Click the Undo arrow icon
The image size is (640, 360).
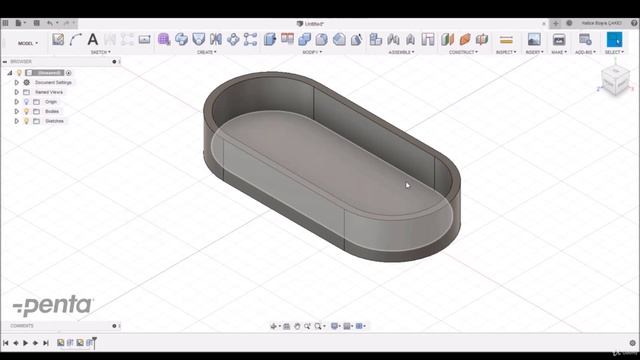[x=50, y=23]
